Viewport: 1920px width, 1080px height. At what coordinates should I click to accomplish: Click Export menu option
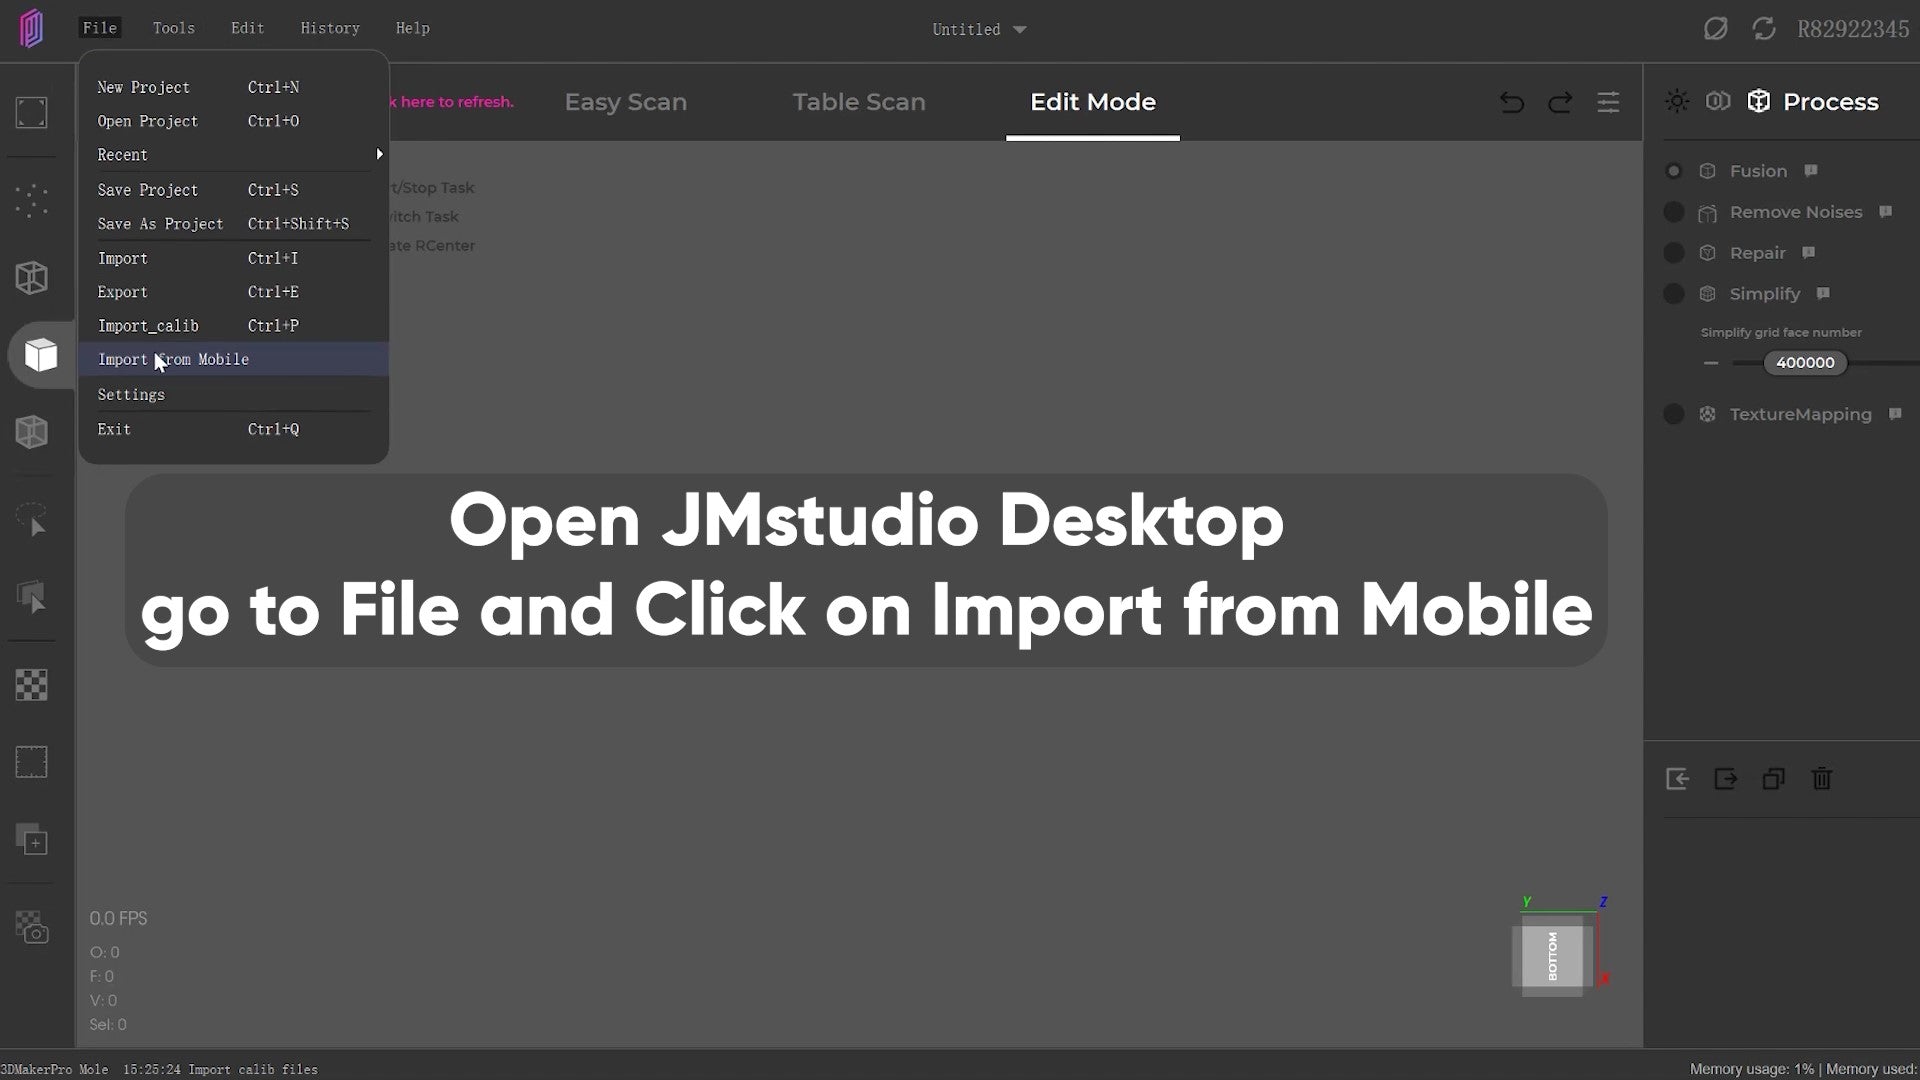coord(123,291)
